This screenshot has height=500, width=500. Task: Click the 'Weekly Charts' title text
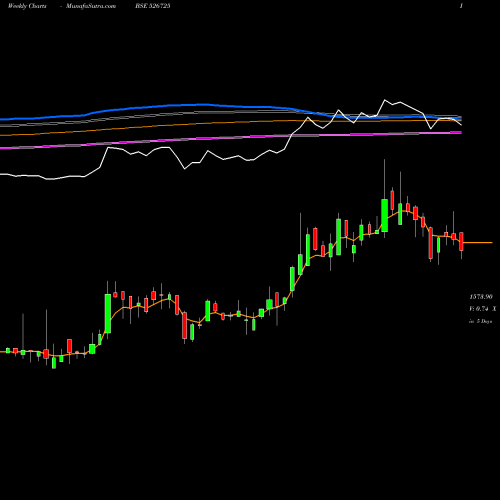coord(27,6)
